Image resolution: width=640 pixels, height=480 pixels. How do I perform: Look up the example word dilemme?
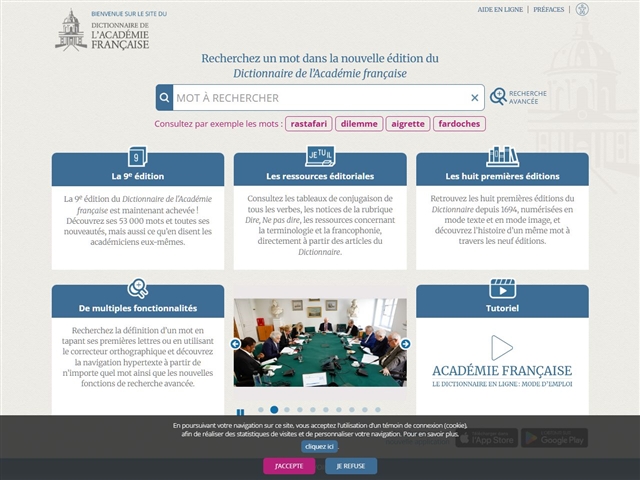pyautogui.click(x=359, y=124)
